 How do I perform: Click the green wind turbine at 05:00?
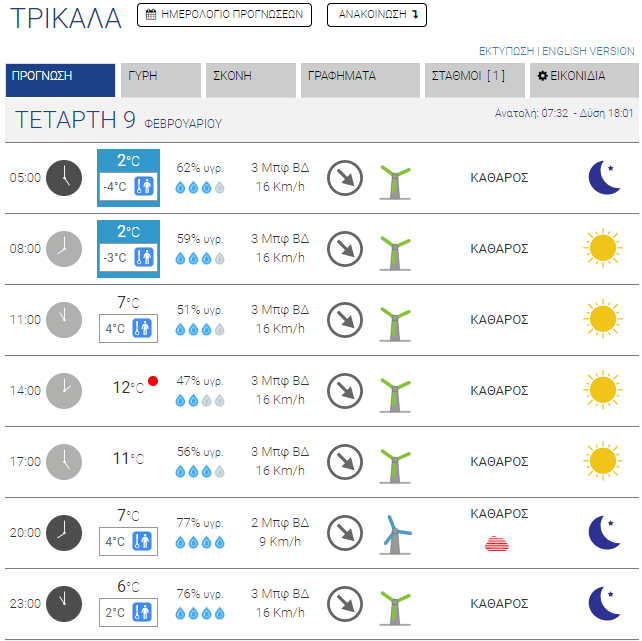(x=395, y=180)
